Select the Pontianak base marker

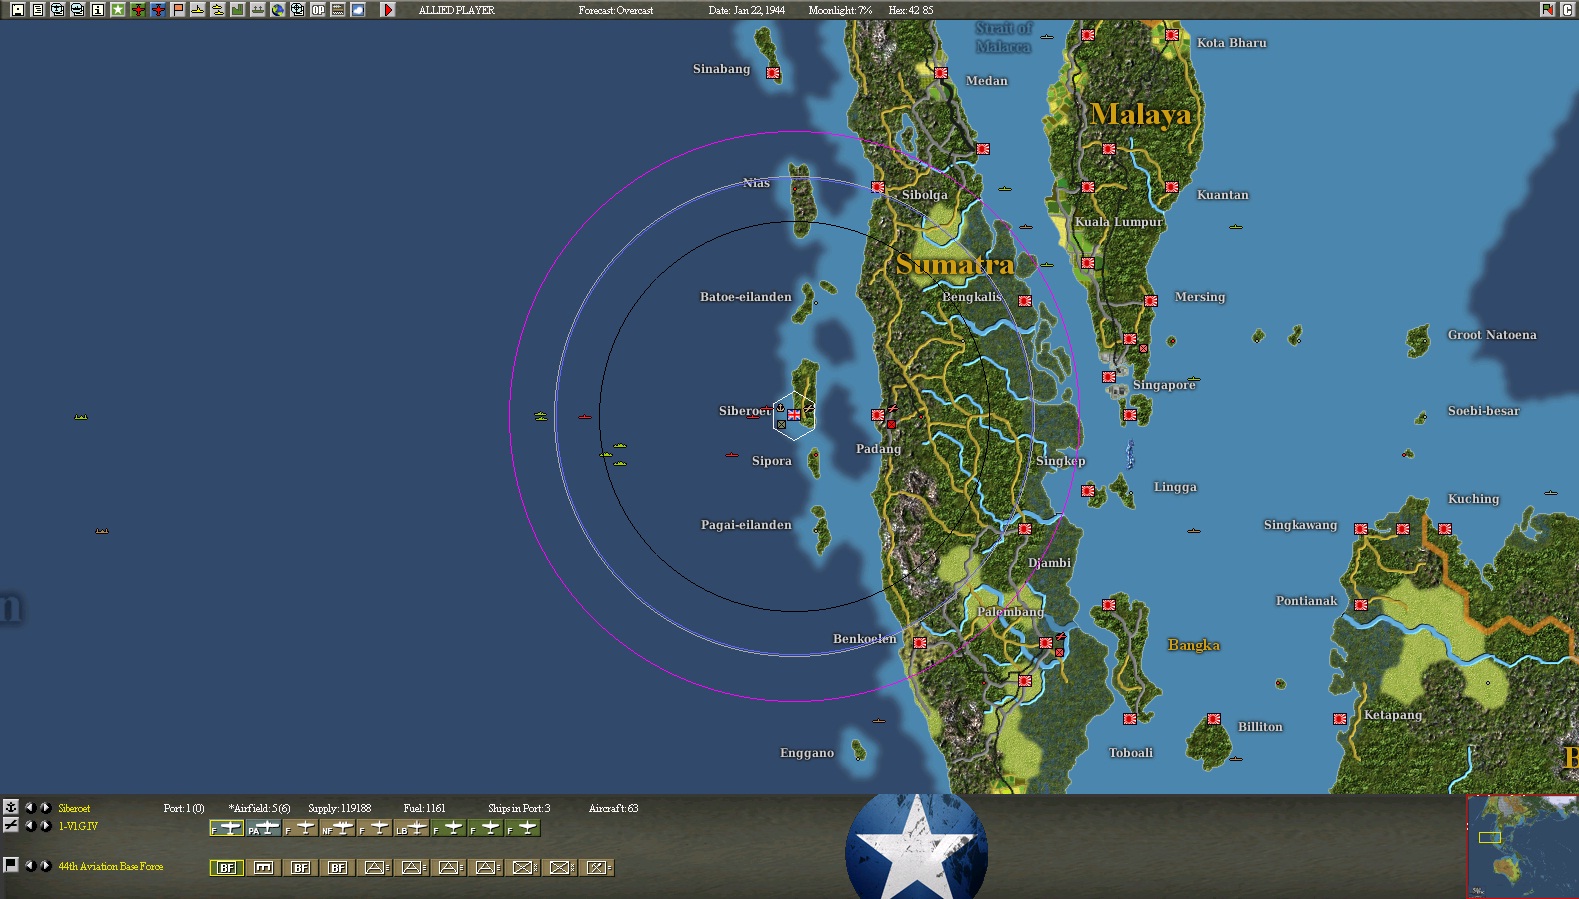(1361, 605)
